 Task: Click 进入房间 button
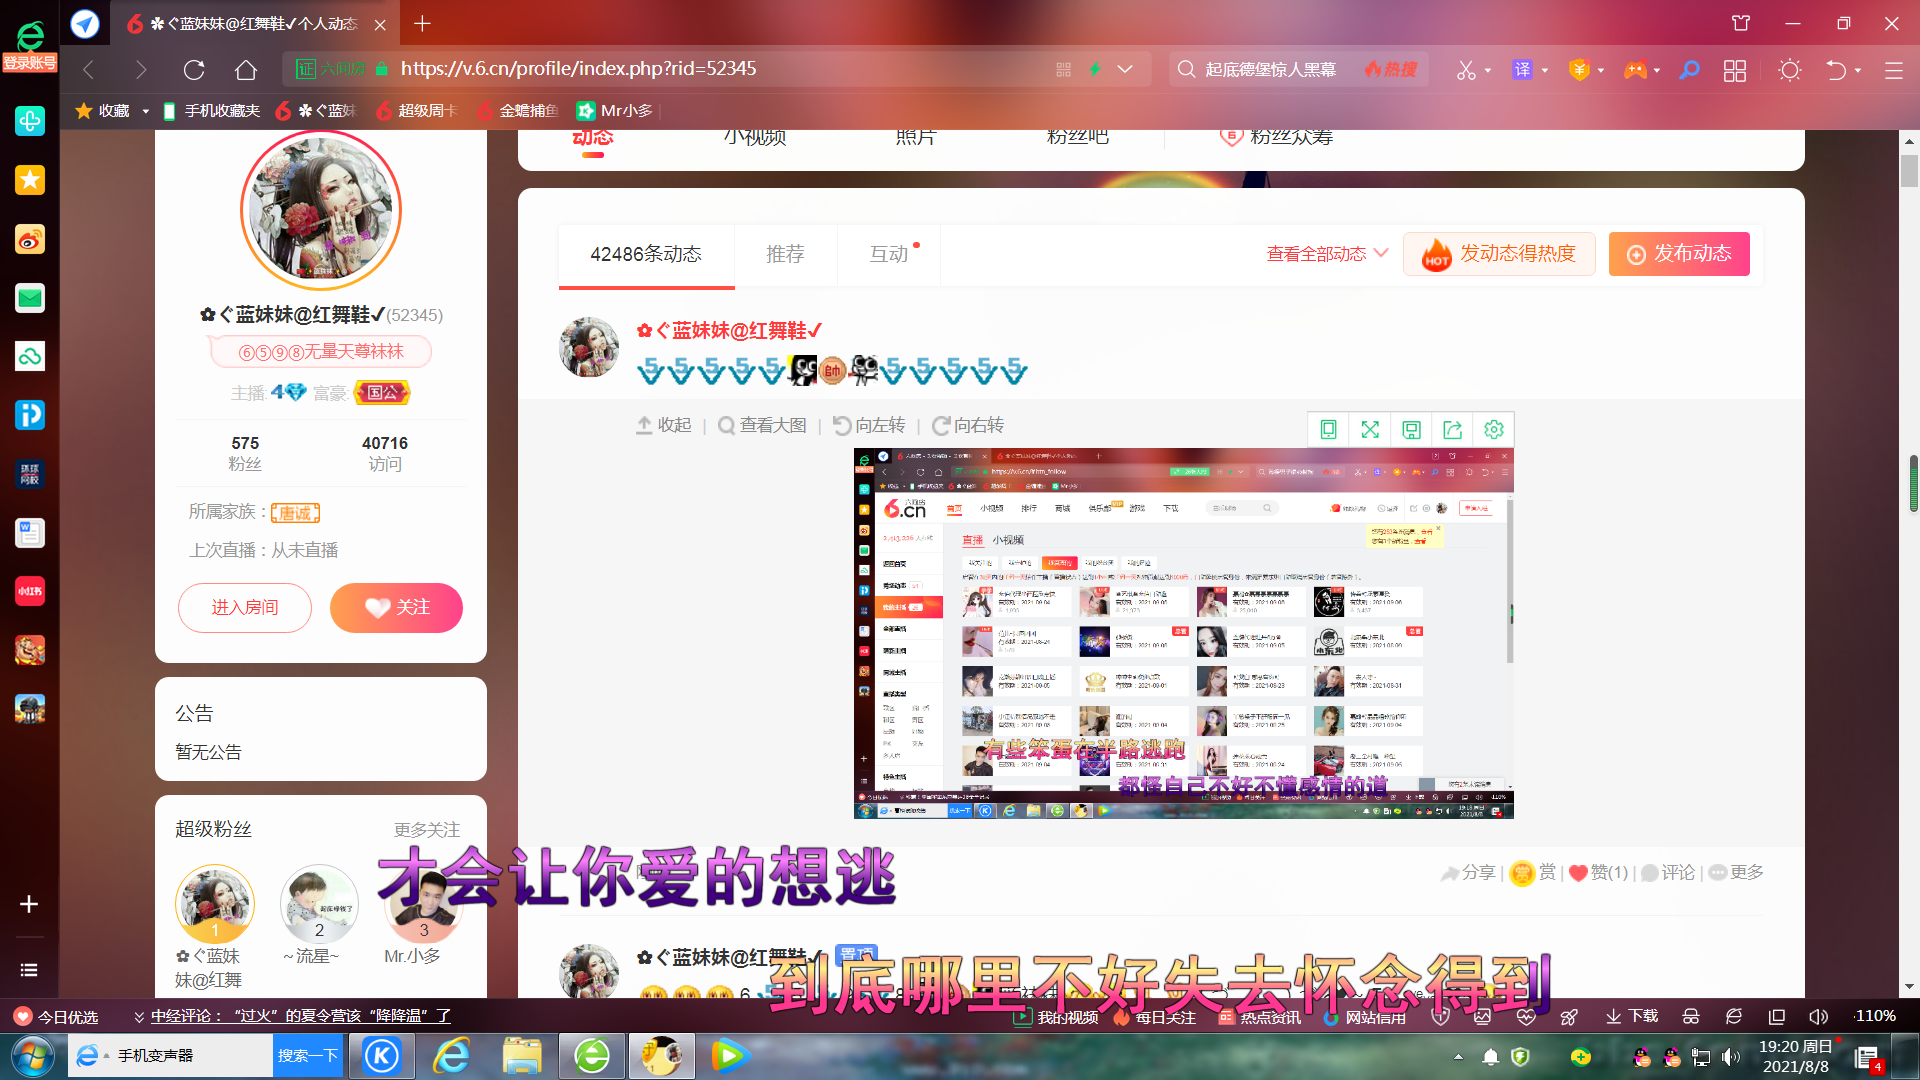[x=245, y=608]
